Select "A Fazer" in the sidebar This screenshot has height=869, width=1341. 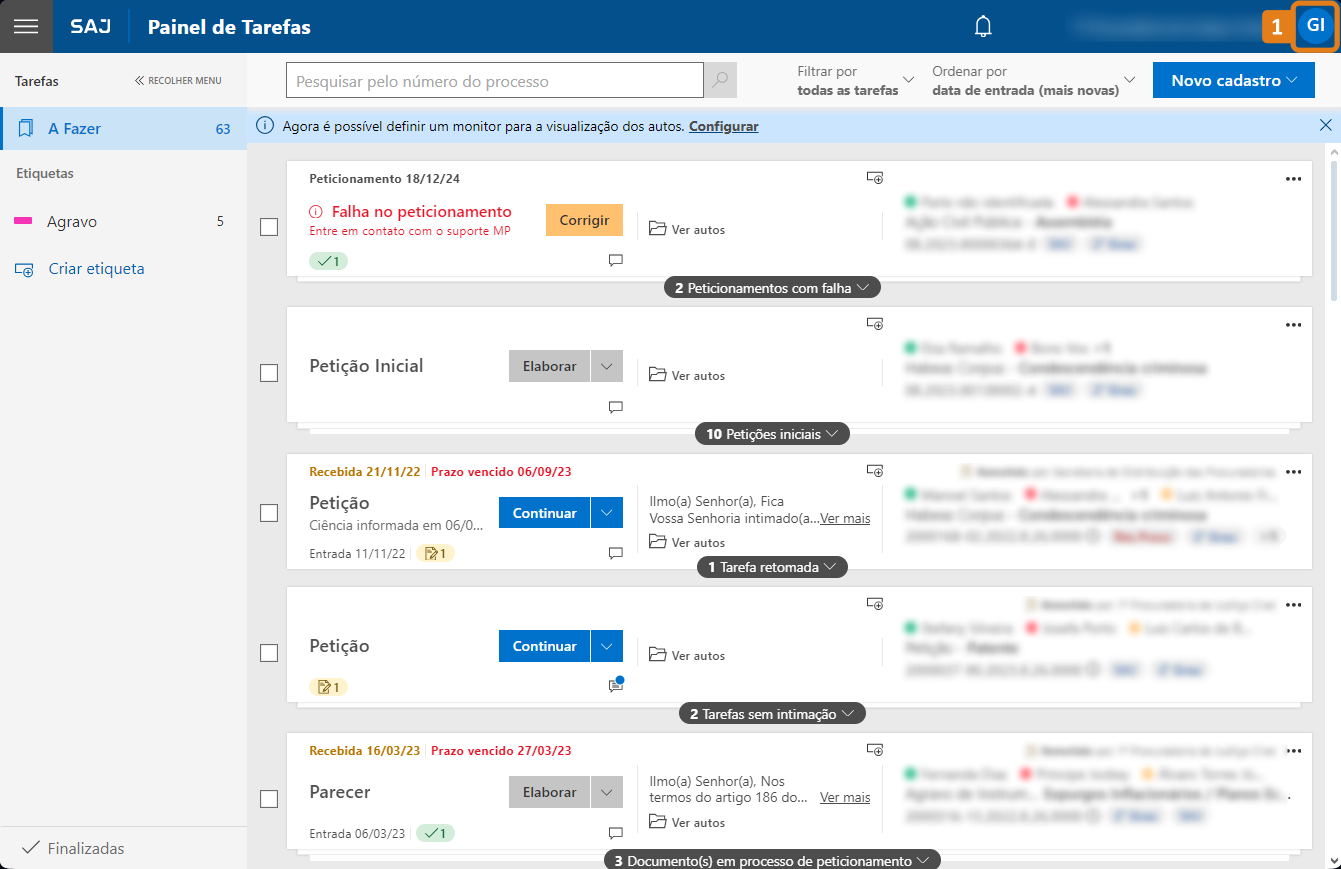point(77,128)
